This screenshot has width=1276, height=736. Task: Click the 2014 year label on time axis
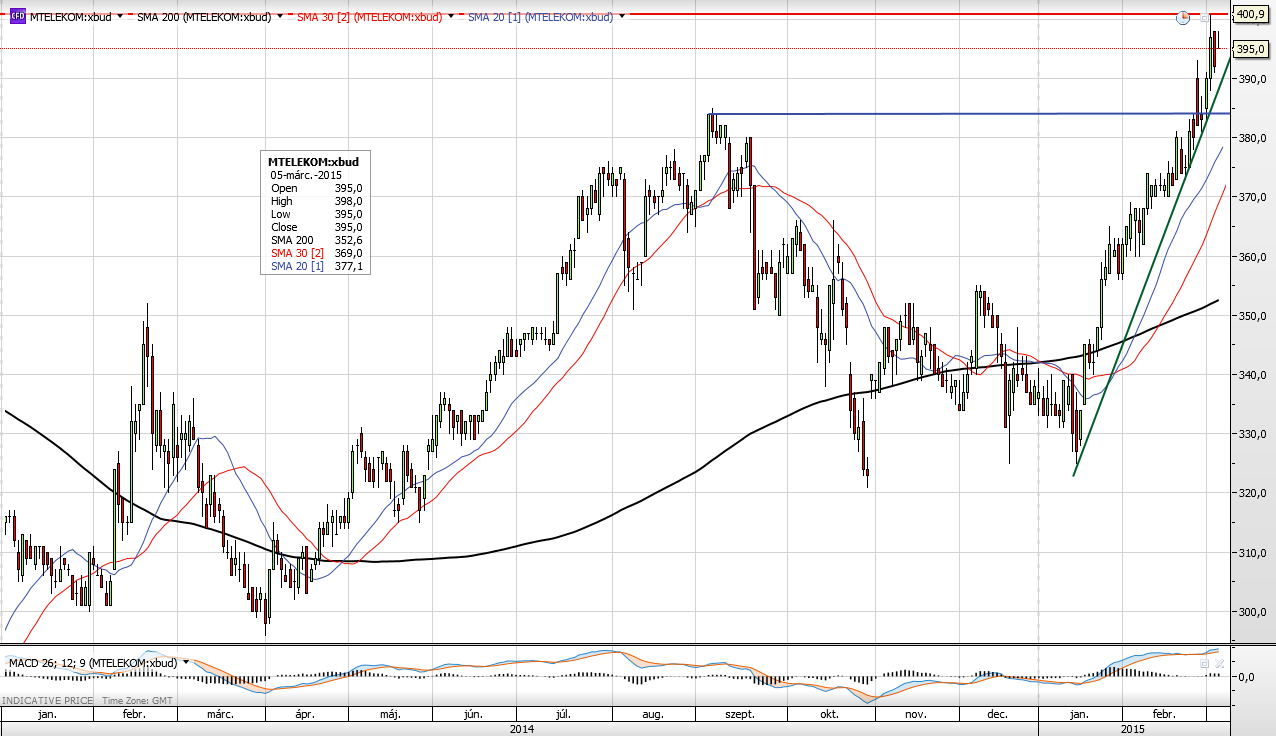(521, 730)
